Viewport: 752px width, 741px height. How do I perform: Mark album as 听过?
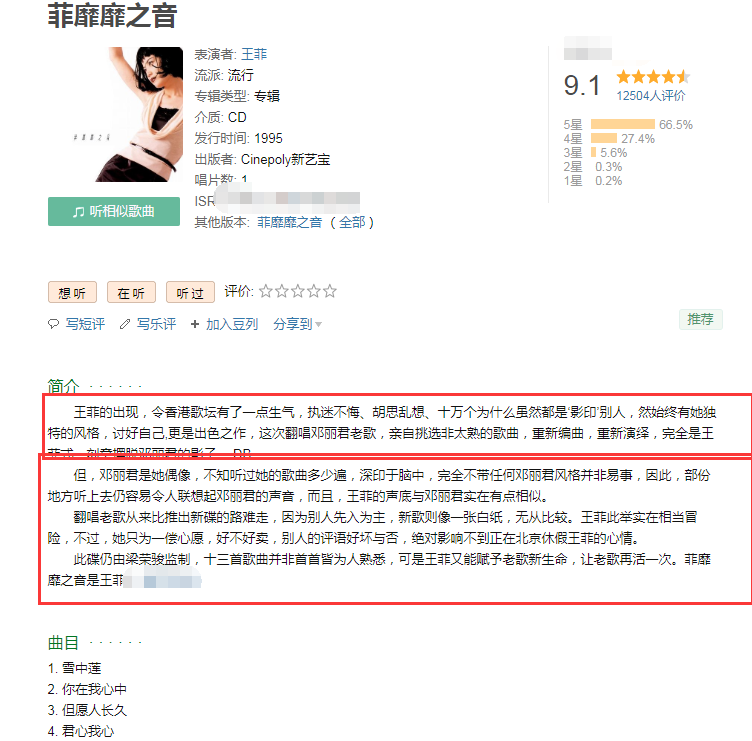(190, 293)
